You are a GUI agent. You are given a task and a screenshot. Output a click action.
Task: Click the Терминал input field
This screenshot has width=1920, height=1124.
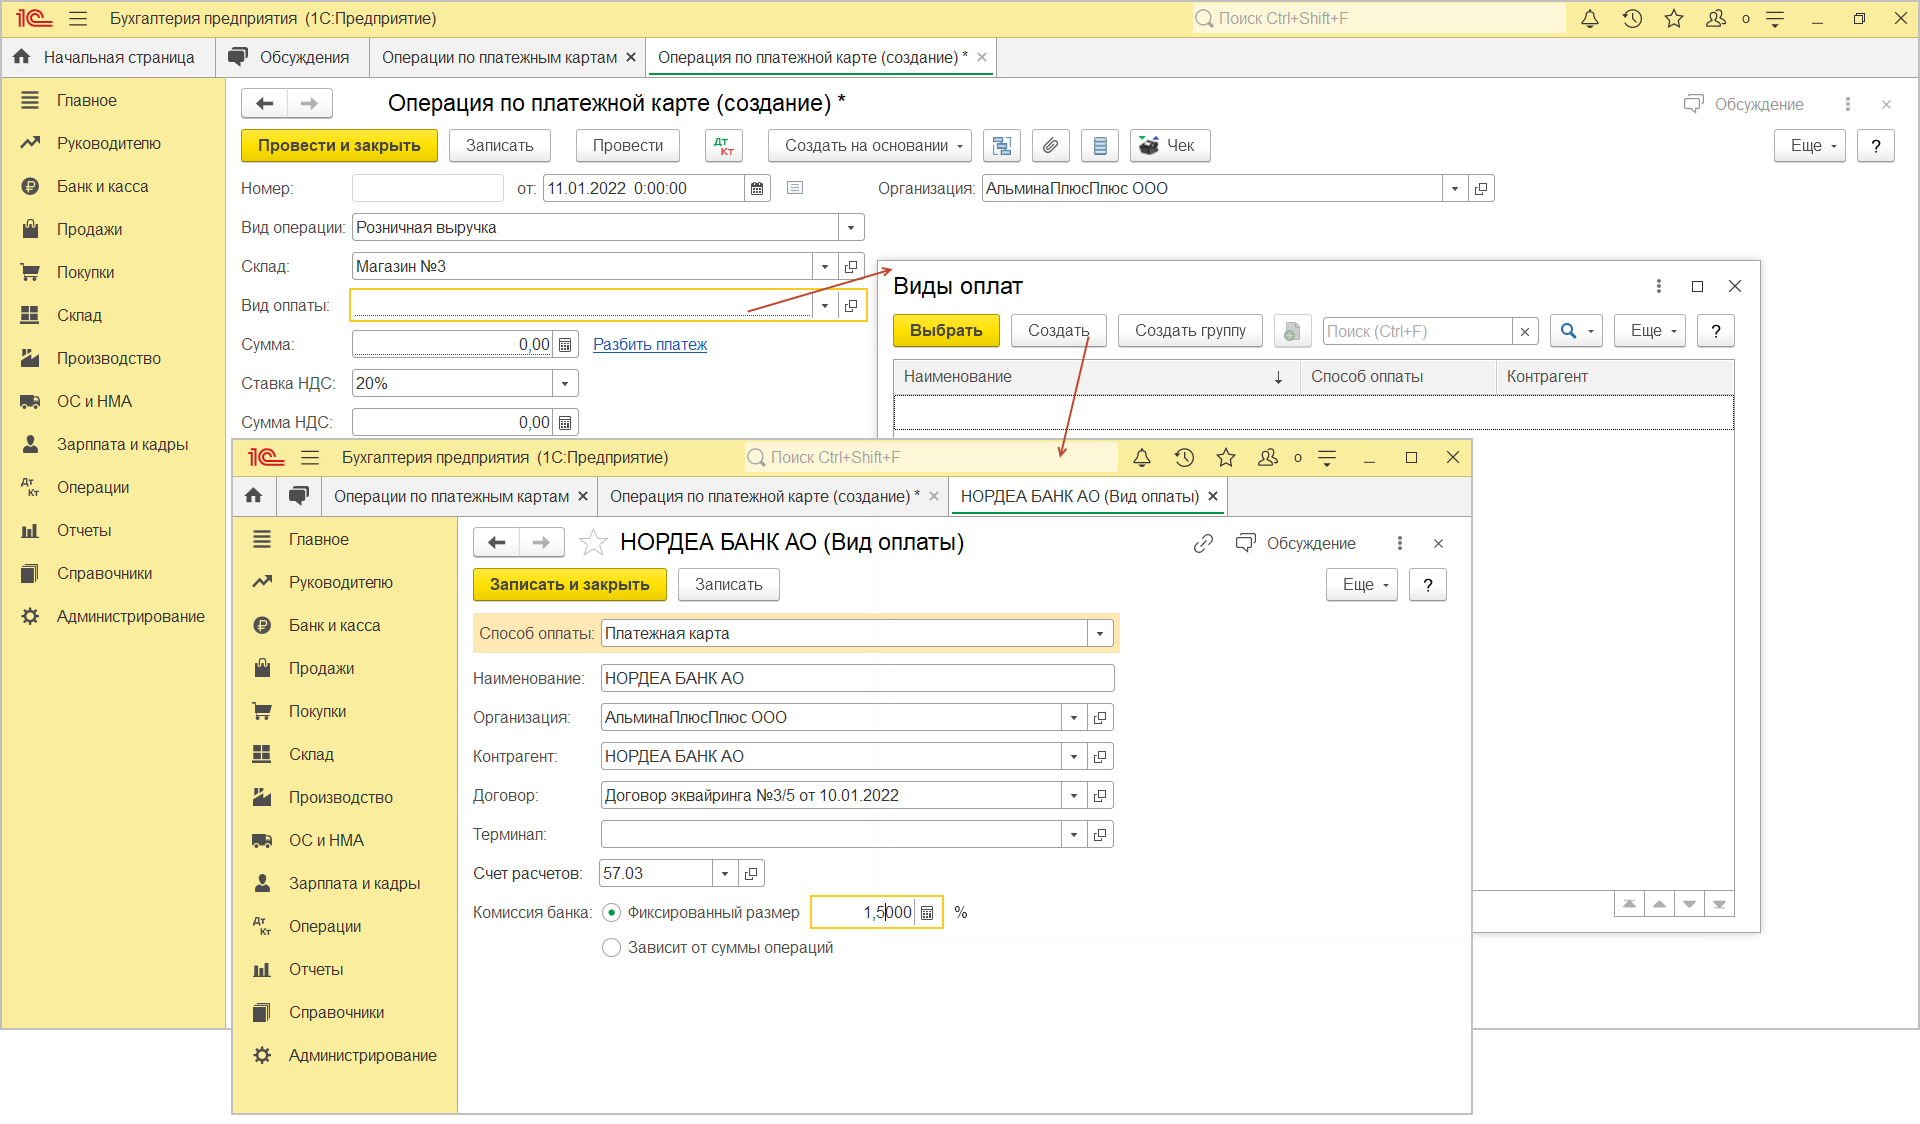point(830,835)
